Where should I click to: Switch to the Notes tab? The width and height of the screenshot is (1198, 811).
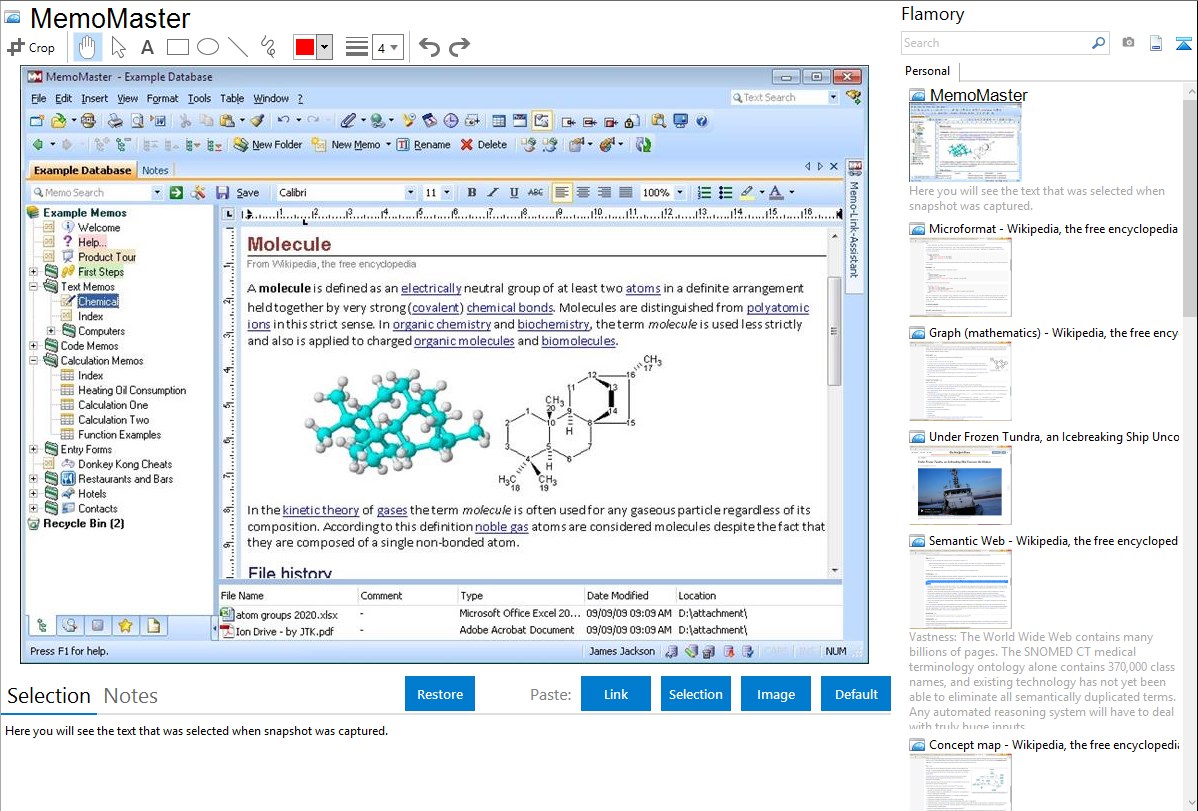click(131, 696)
